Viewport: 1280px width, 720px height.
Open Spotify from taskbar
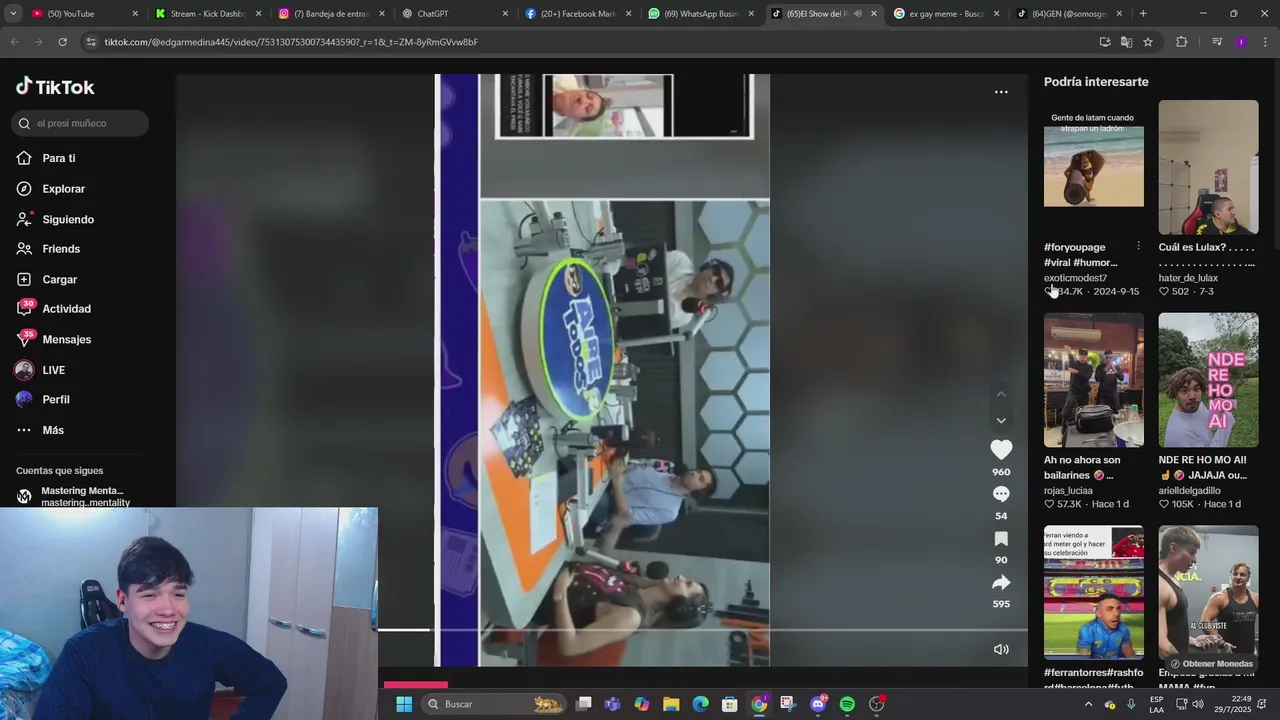click(x=847, y=704)
